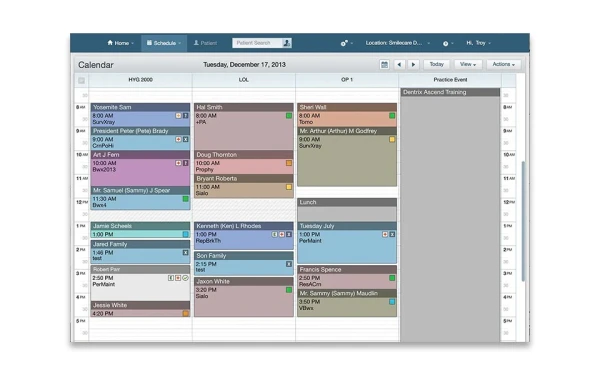Click the calendar vertical scrollbar thumb
This screenshot has height=375, width=600.
point(523,222)
